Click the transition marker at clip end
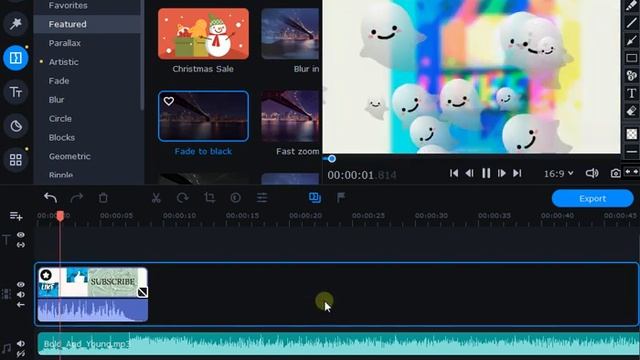 [142, 291]
